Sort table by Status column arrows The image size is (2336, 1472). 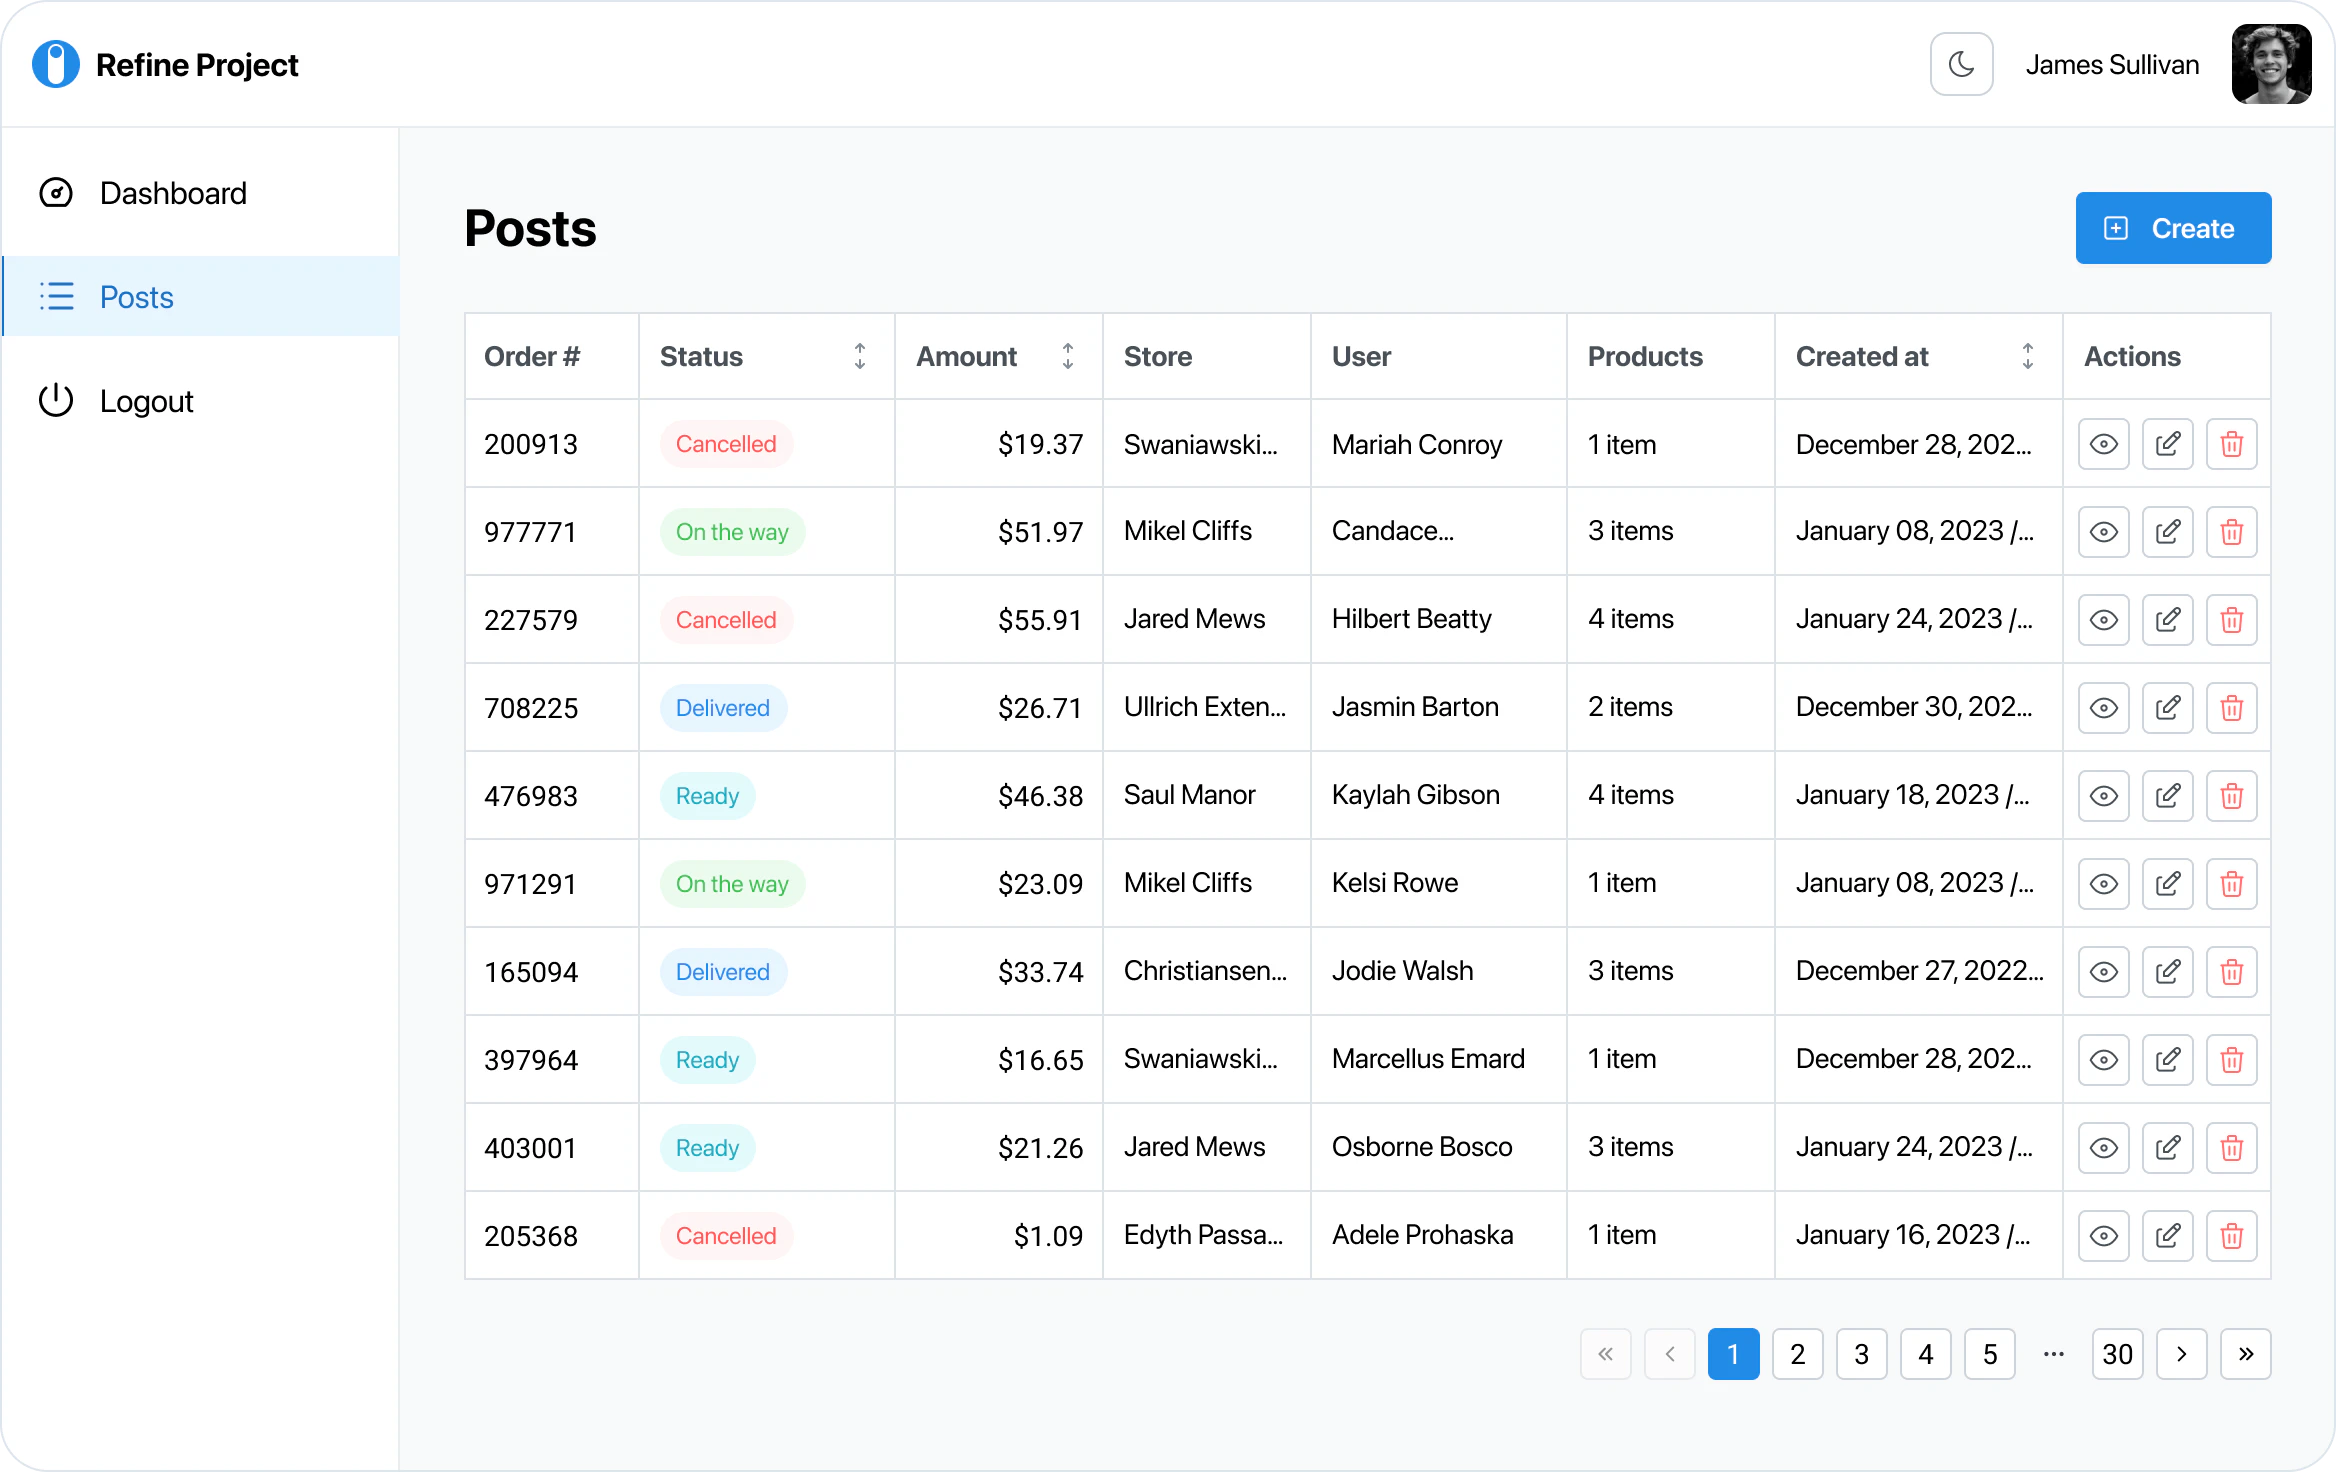coord(859,356)
